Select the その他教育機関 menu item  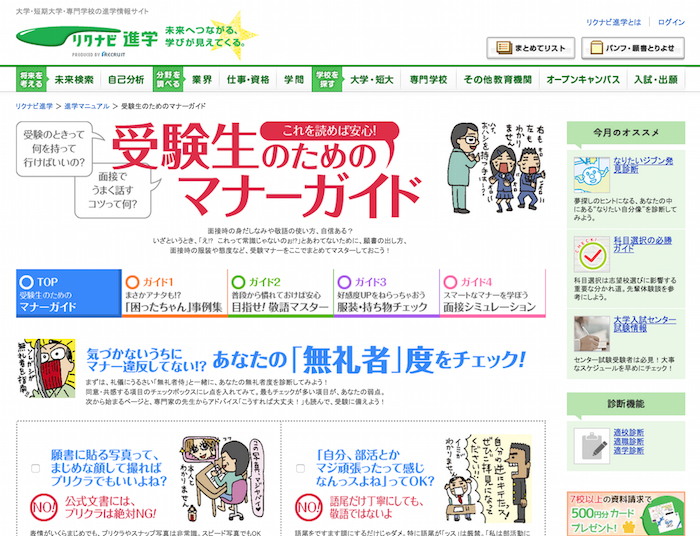pos(498,80)
